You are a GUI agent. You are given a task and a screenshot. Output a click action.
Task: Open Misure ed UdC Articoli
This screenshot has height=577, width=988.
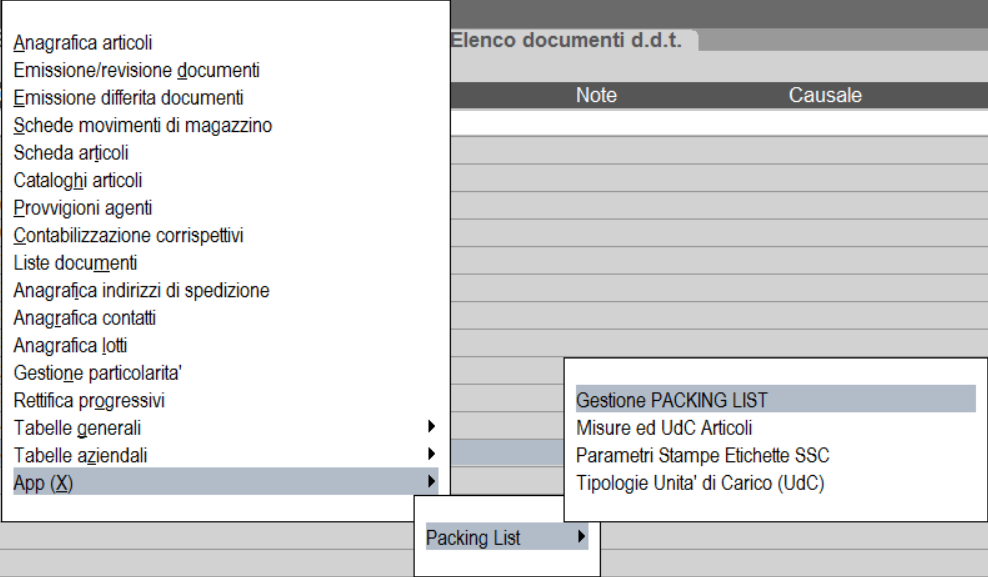(664, 428)
